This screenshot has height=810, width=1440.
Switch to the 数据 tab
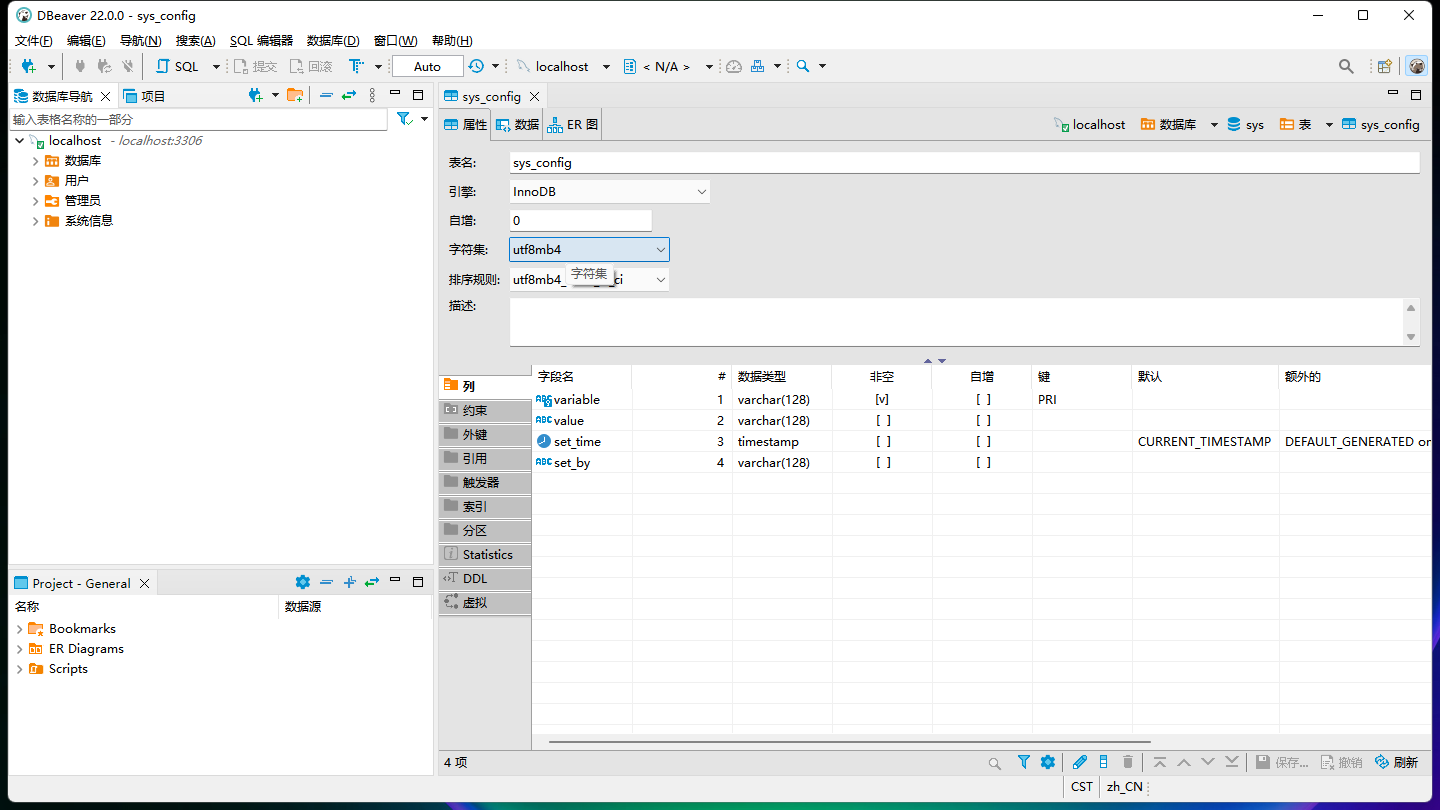517,125
